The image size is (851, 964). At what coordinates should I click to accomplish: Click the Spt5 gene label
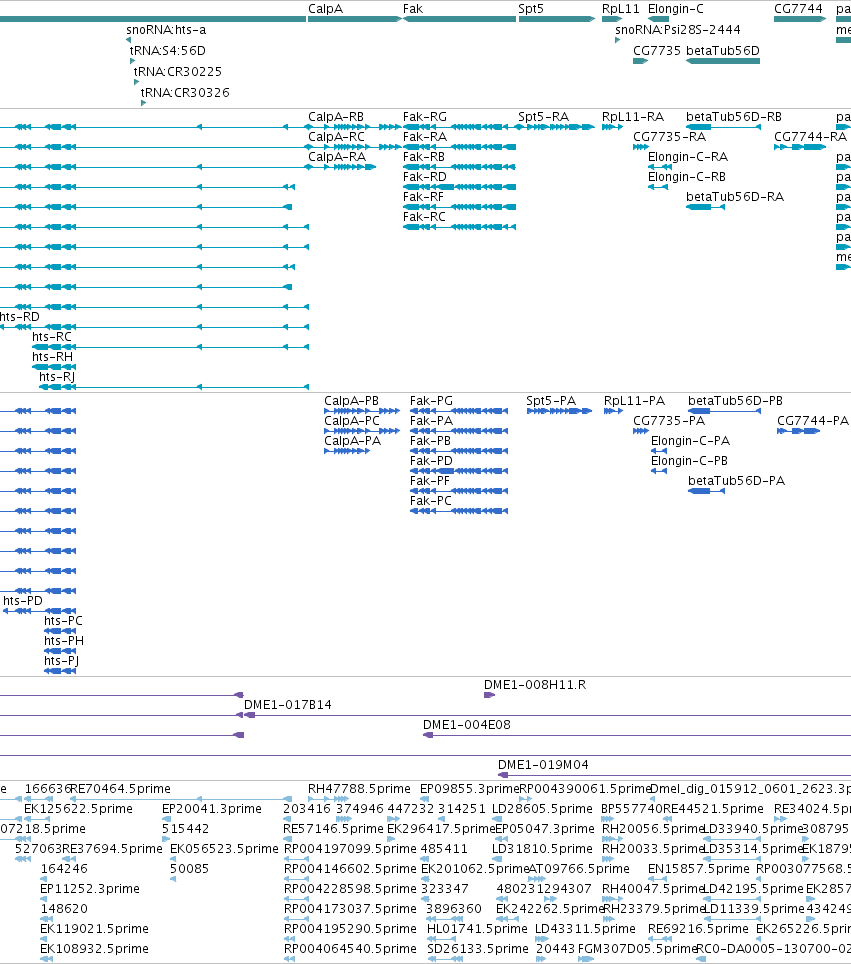point(531,9)
